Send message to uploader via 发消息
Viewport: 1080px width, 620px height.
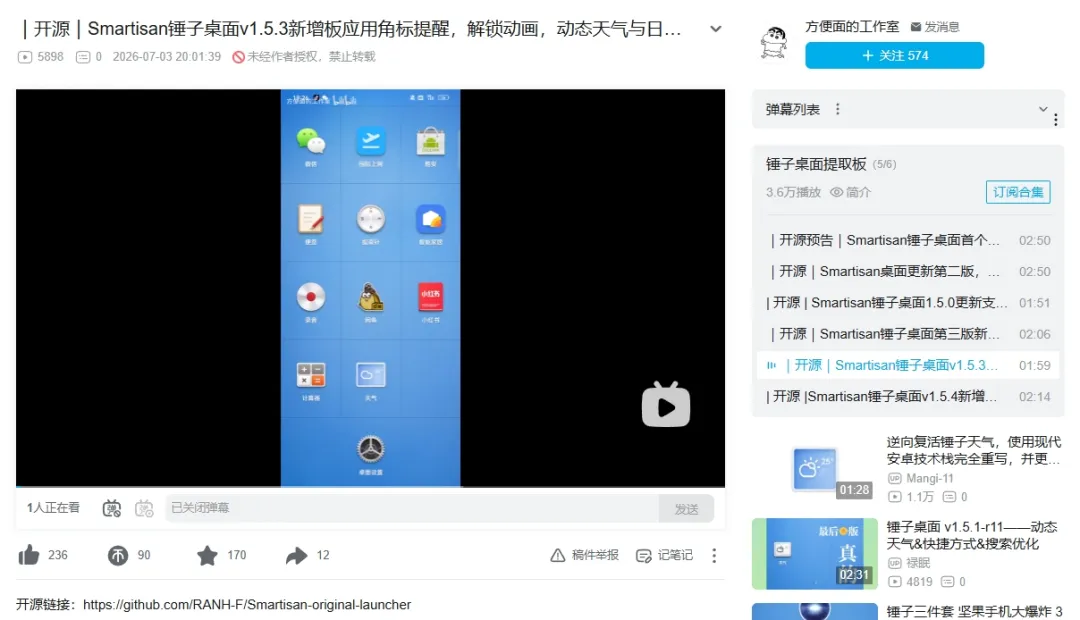[x=935, y=27]
